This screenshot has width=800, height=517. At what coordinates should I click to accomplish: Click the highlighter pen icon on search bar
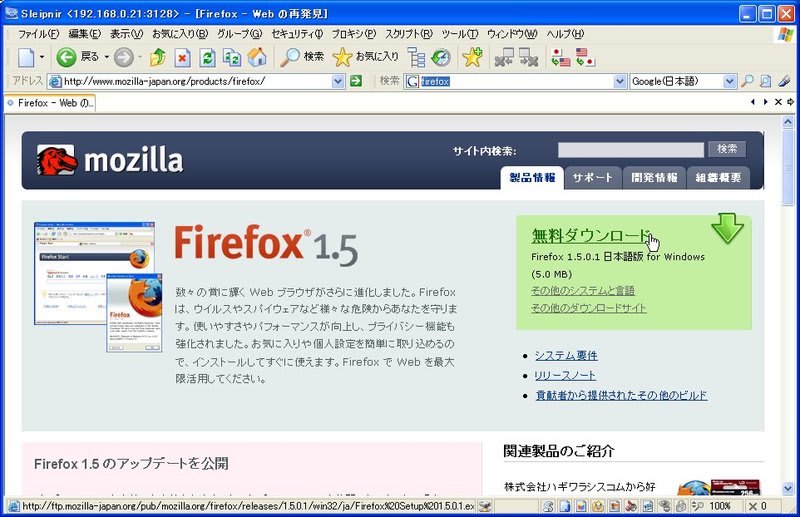point(784,81)
